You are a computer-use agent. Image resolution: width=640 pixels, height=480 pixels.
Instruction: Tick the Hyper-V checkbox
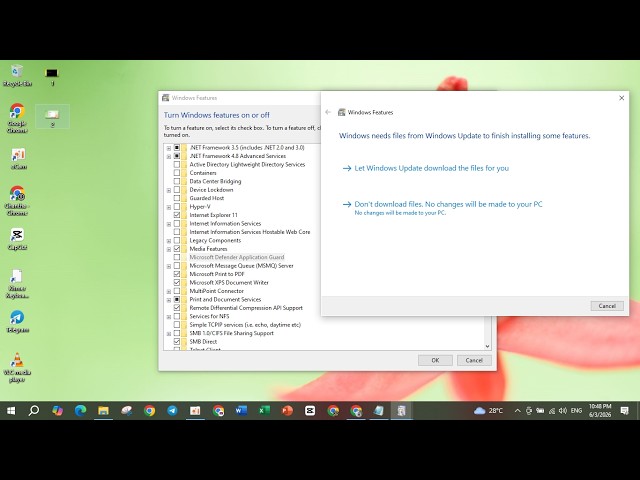(177, 207)
